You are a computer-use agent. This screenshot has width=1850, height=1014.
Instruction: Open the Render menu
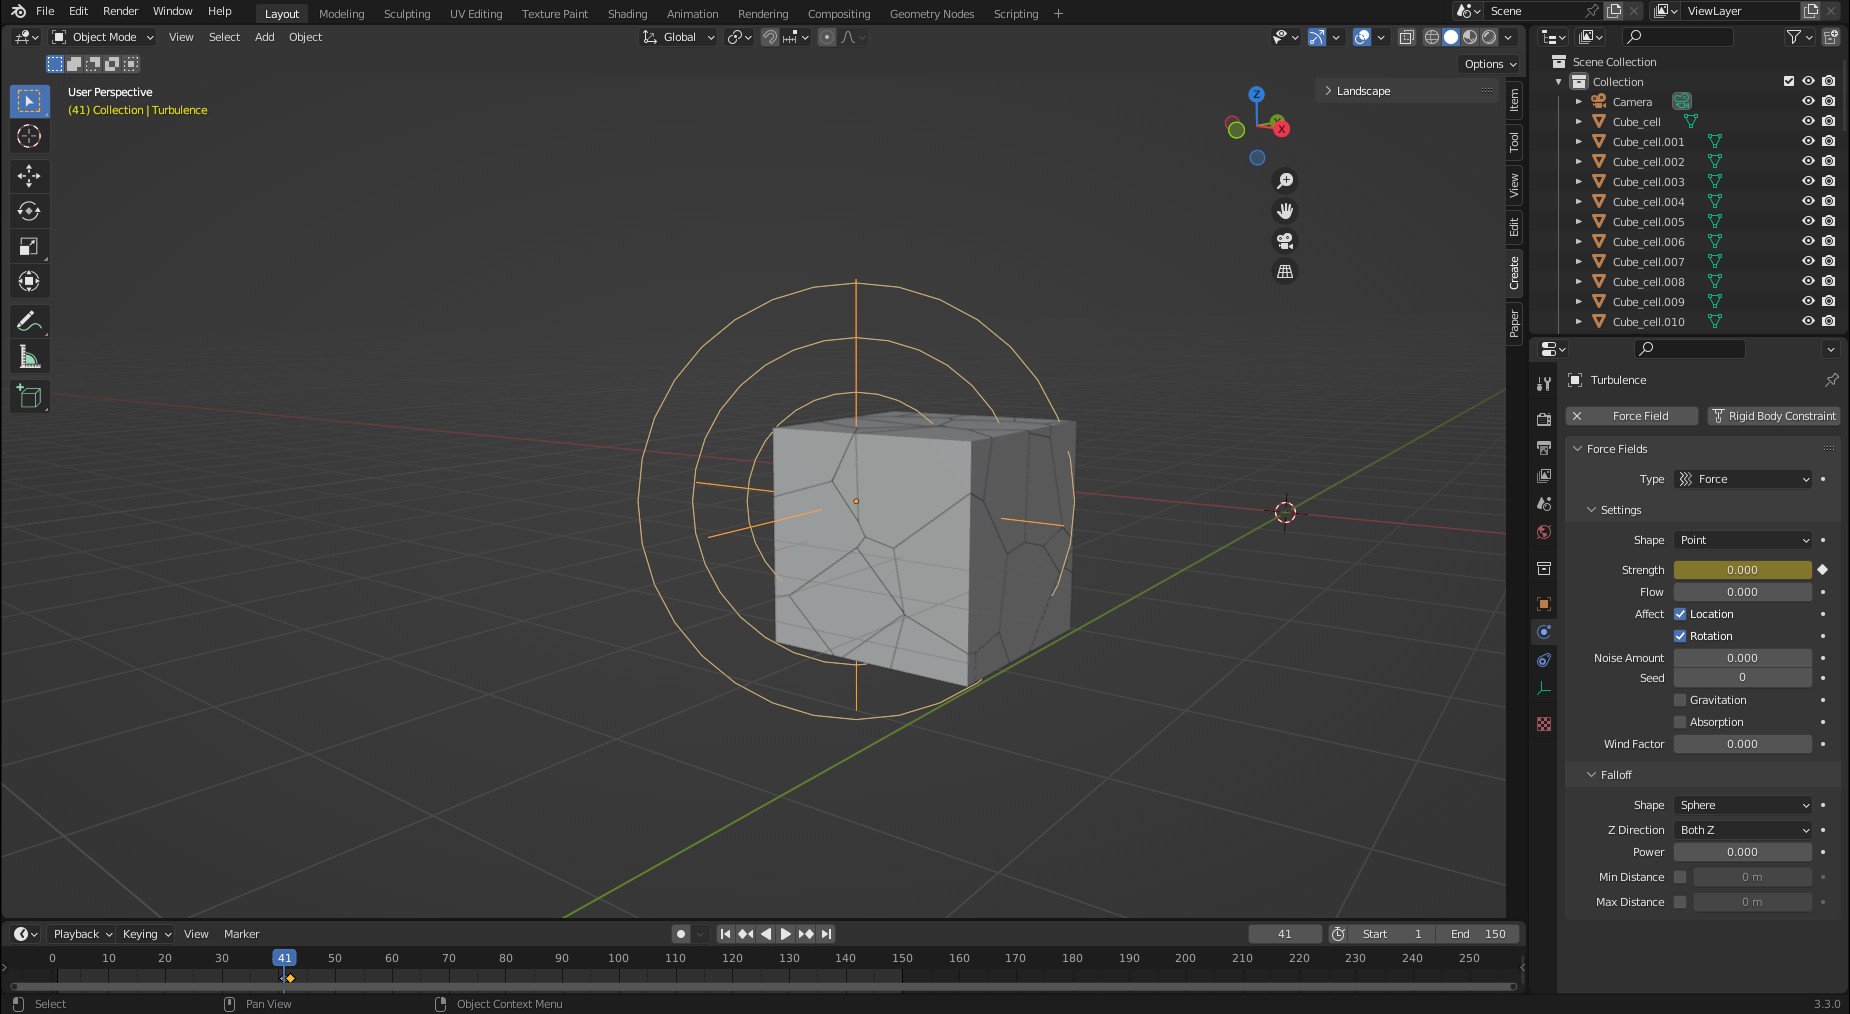[120, 11]
